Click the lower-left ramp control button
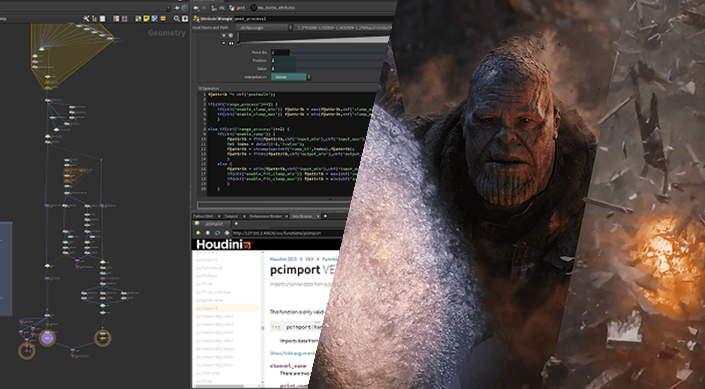The height and width of the screenshot is (389, 705). (224, 43)
